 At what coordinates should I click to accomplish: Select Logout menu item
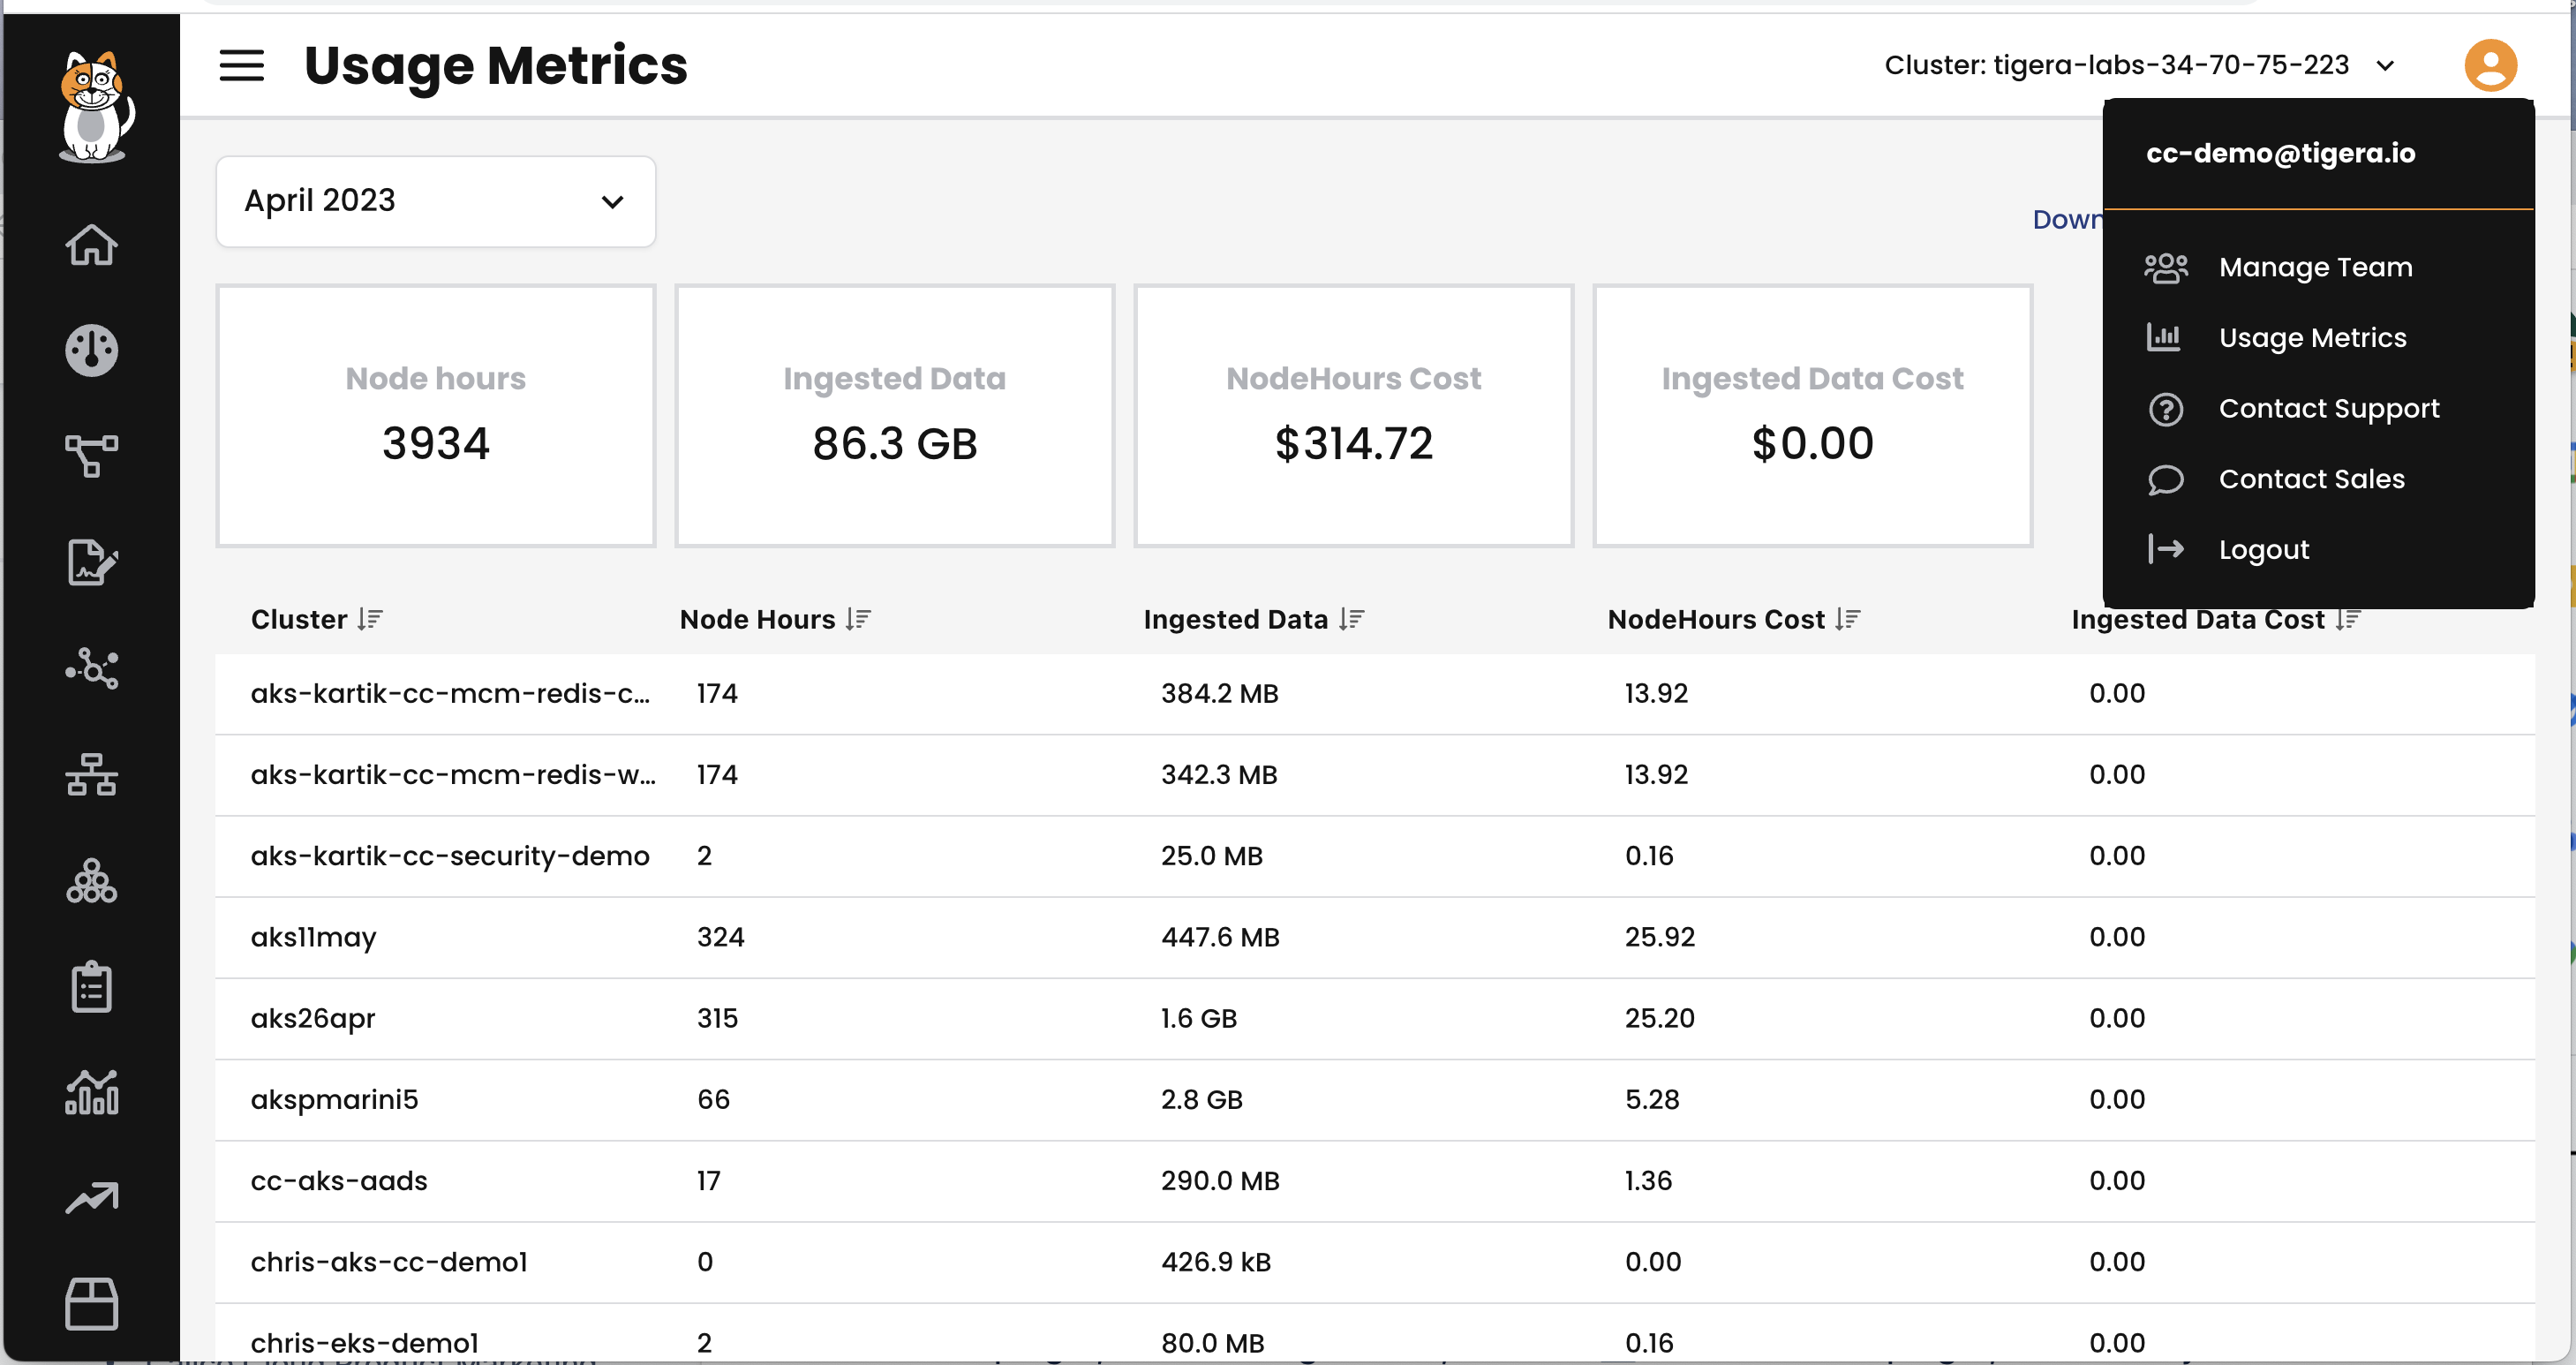2318,550
